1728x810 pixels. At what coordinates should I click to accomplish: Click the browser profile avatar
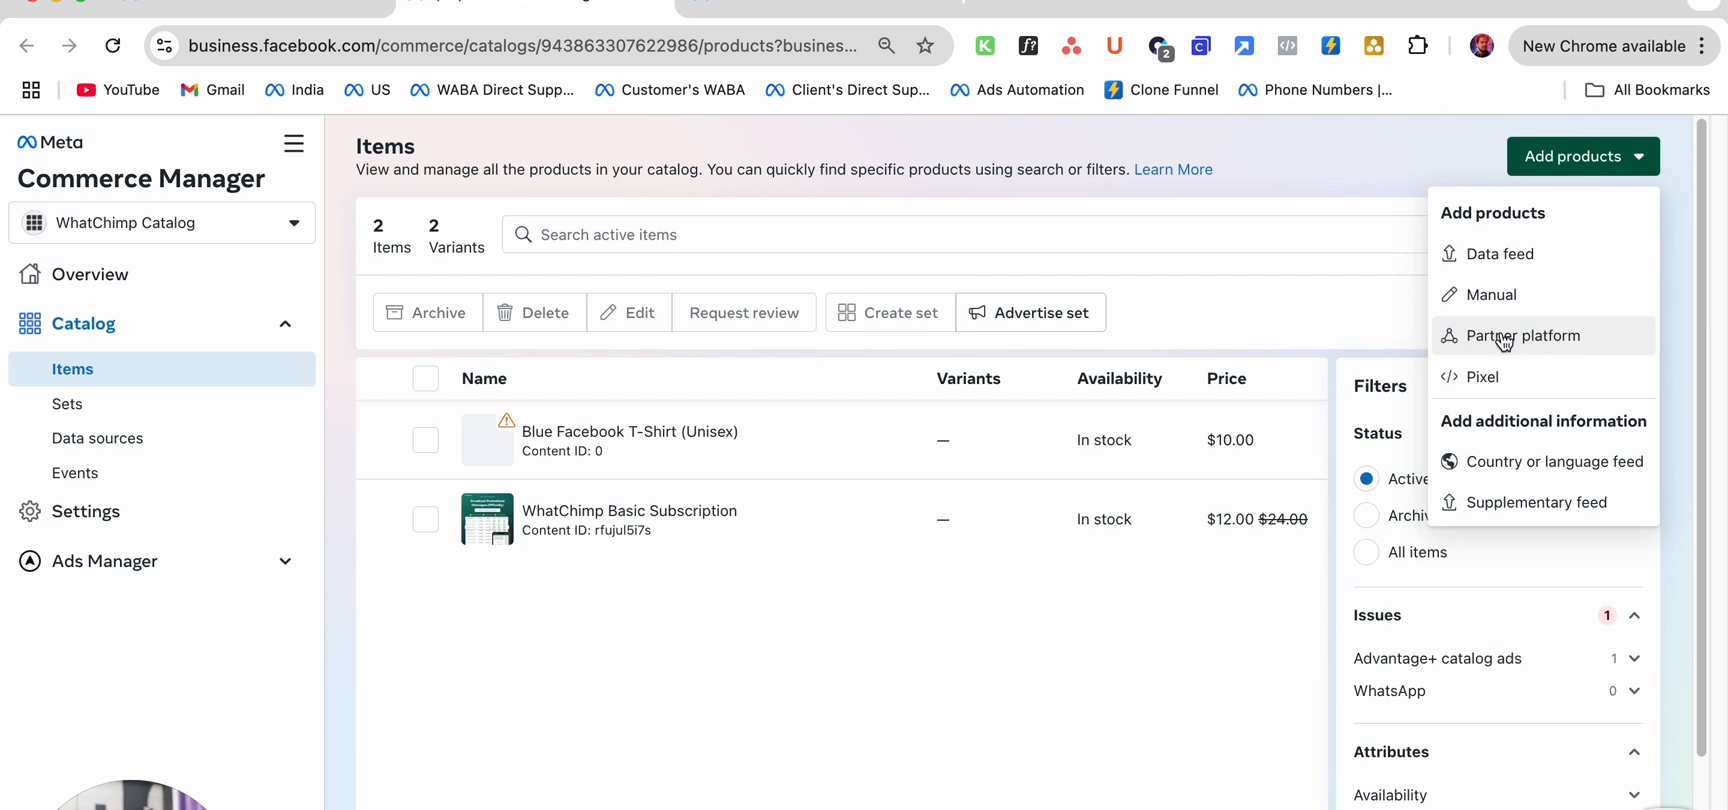[1481, 46]
